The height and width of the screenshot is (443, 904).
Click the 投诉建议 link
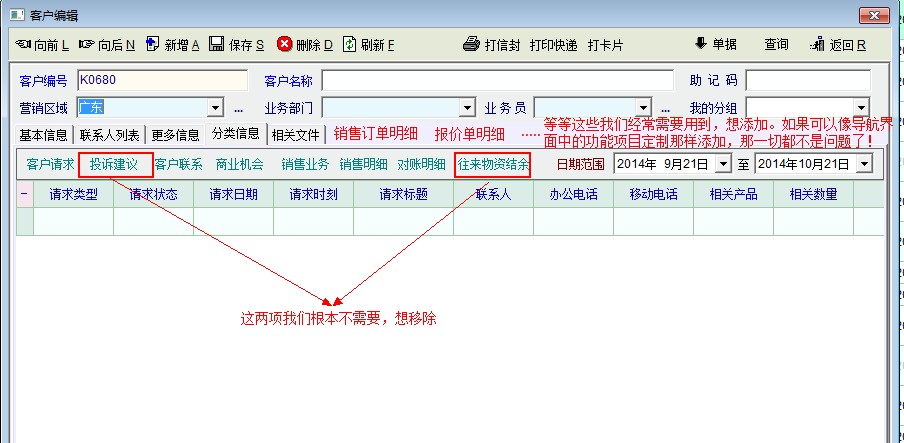point(114,164)
